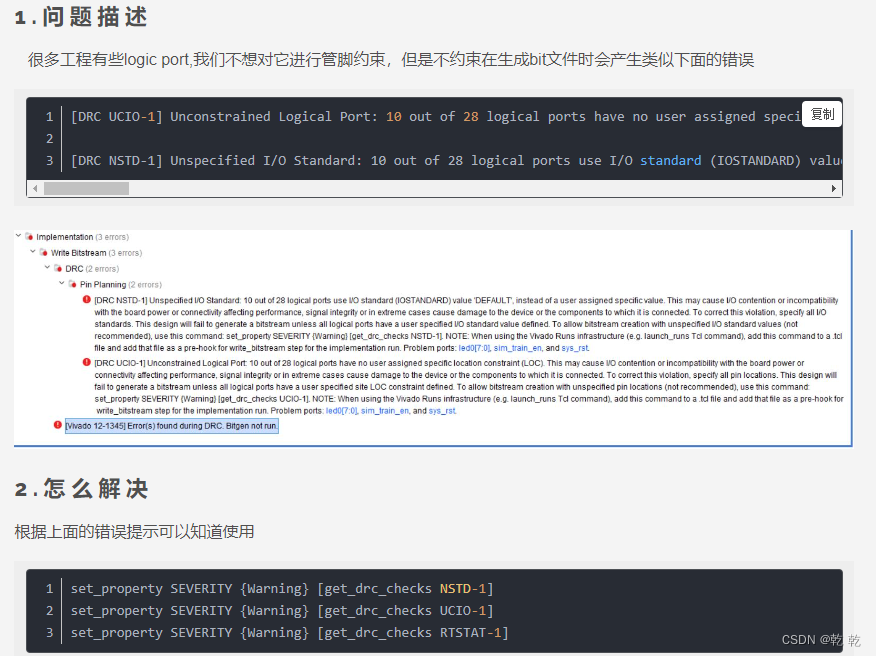Click the Pin Planning error folder icon
Image resolution: width=876 pixels, height=656 pixels.
tap(73, 284)
